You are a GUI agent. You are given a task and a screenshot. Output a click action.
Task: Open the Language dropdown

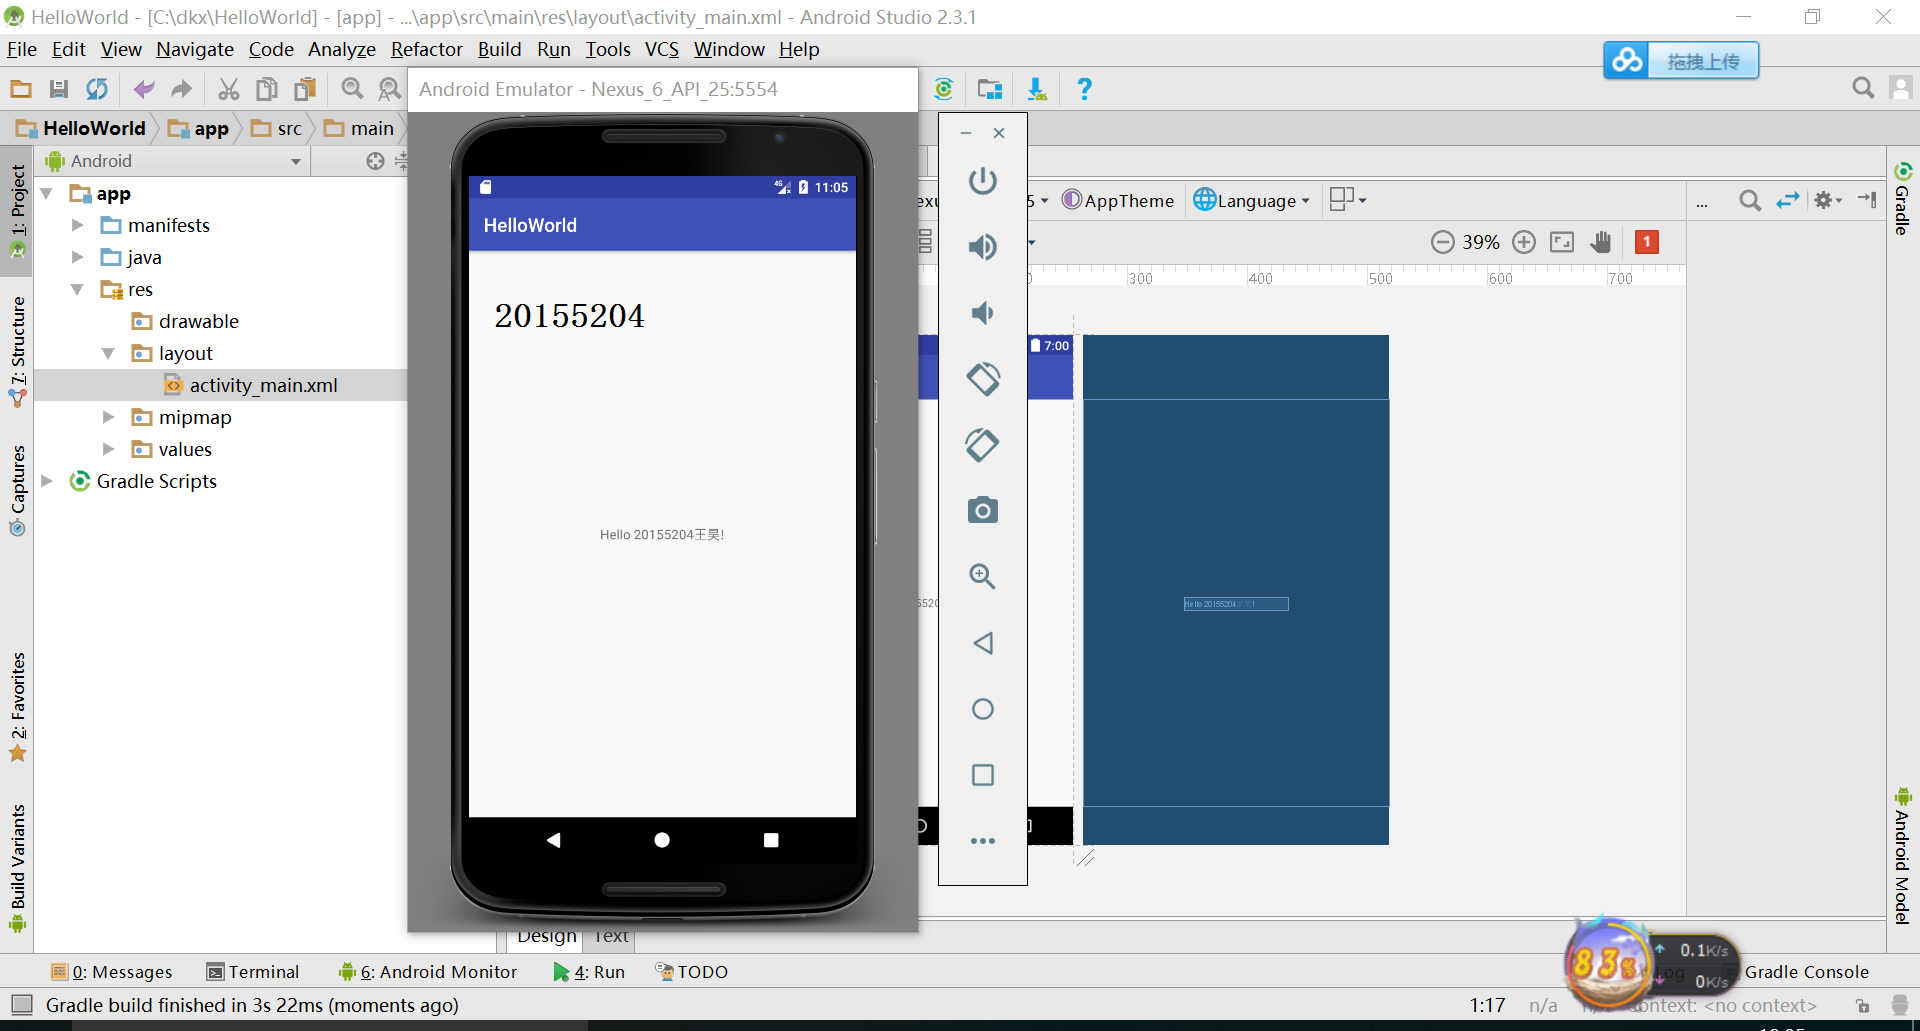click(x=1252, y=200)
